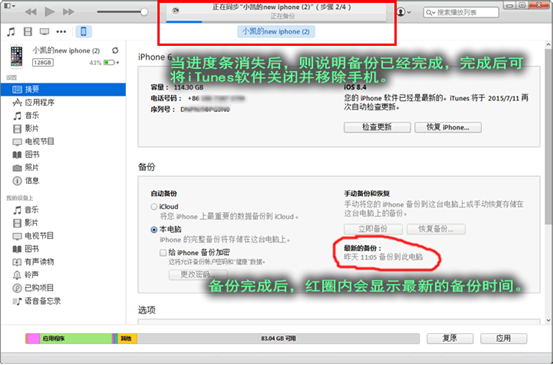553x365 pixels.
Task: Click the pink storage bar segment
Action: tap(34, 339)
